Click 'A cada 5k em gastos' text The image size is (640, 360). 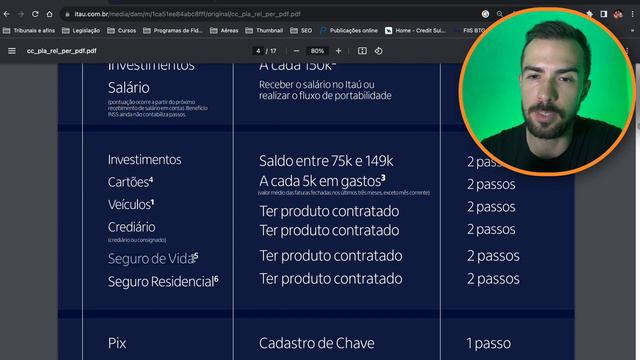(x=322, y=181)
